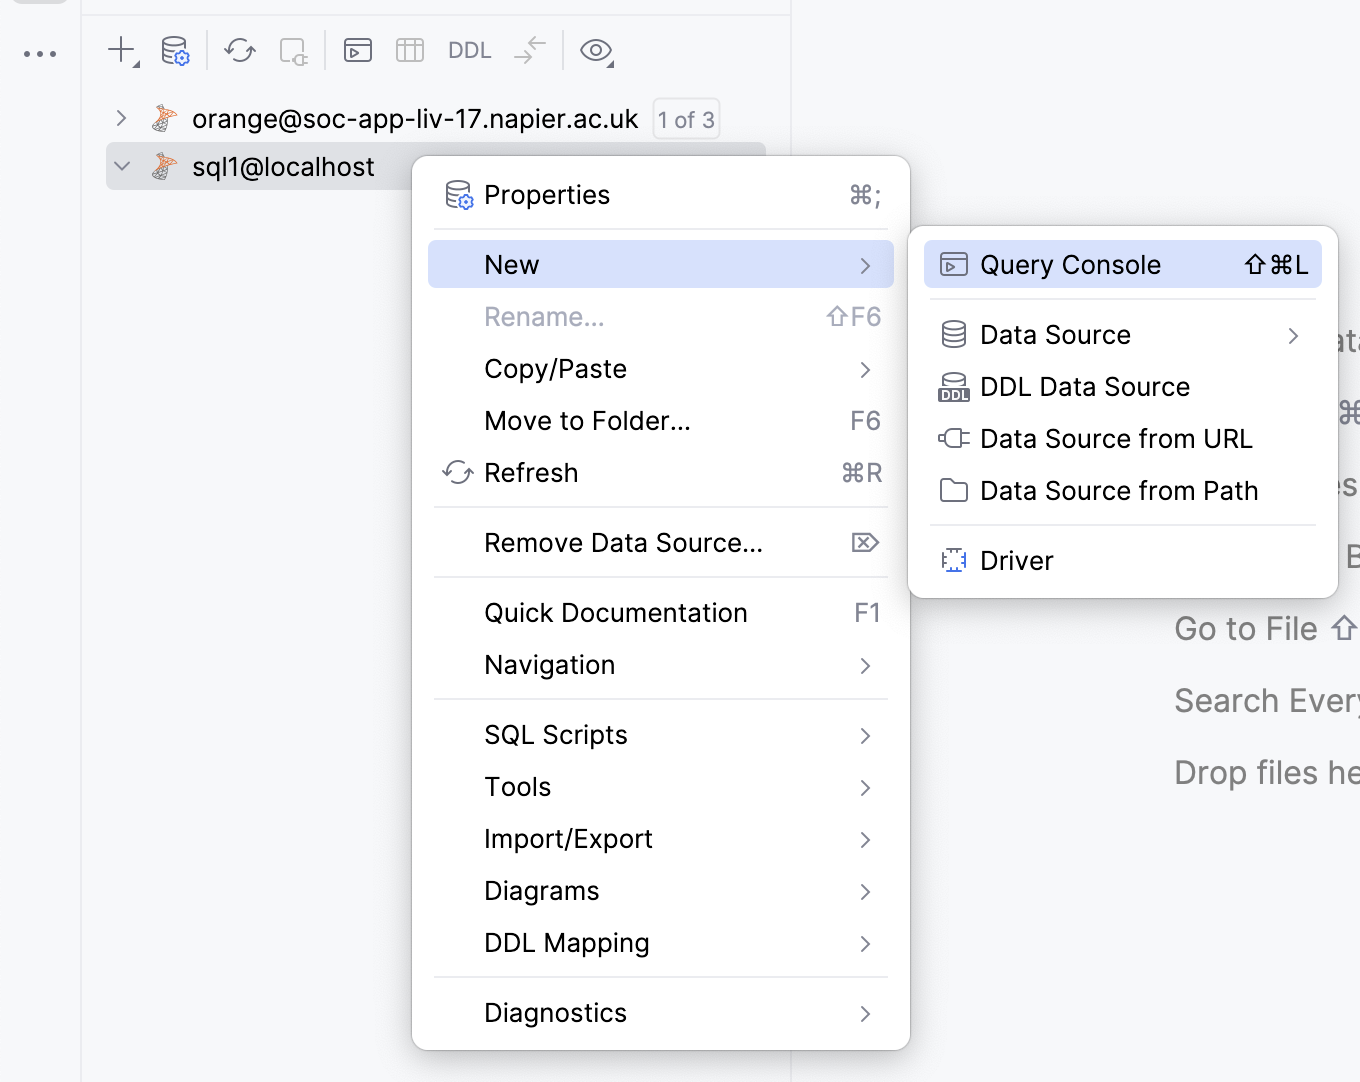Open Data Source Properties toolbar icon

point(175,50)
